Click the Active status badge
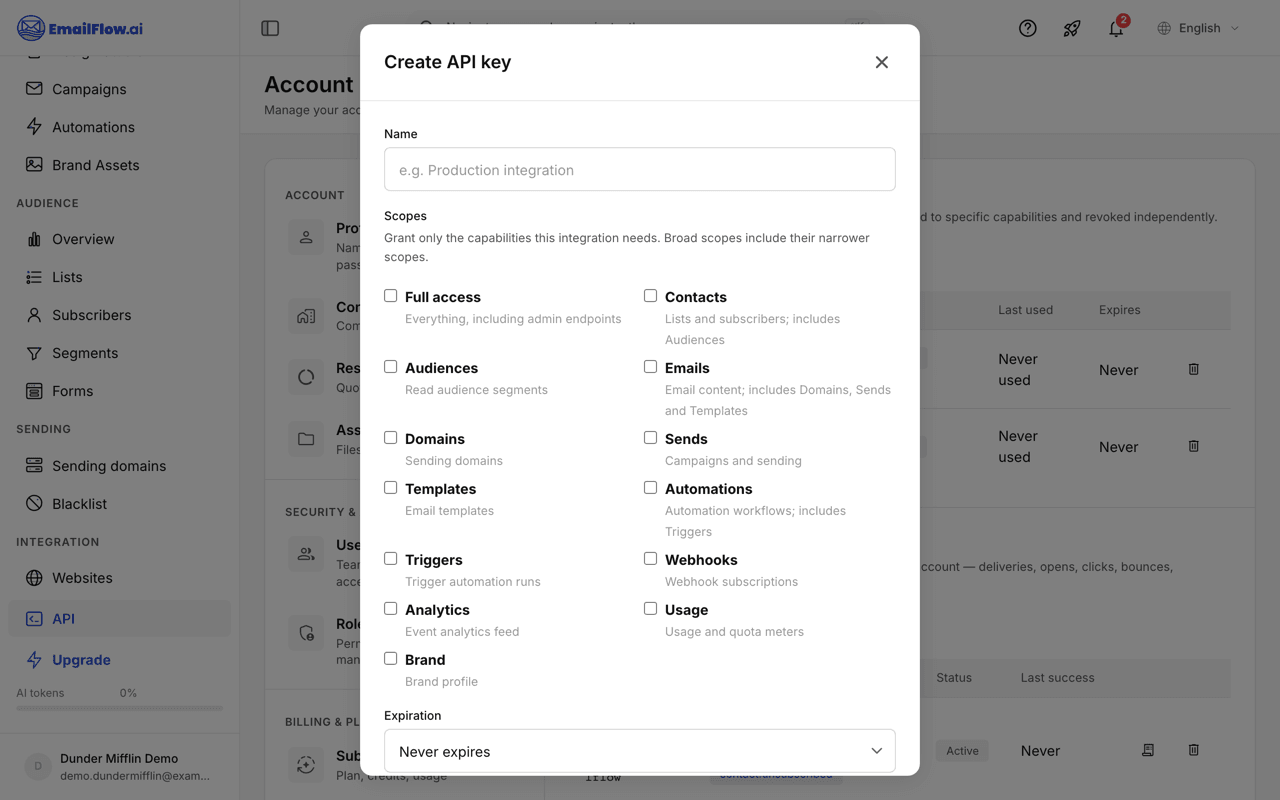This screenshot has width=1280, height=800. click(x=962, y=751)
